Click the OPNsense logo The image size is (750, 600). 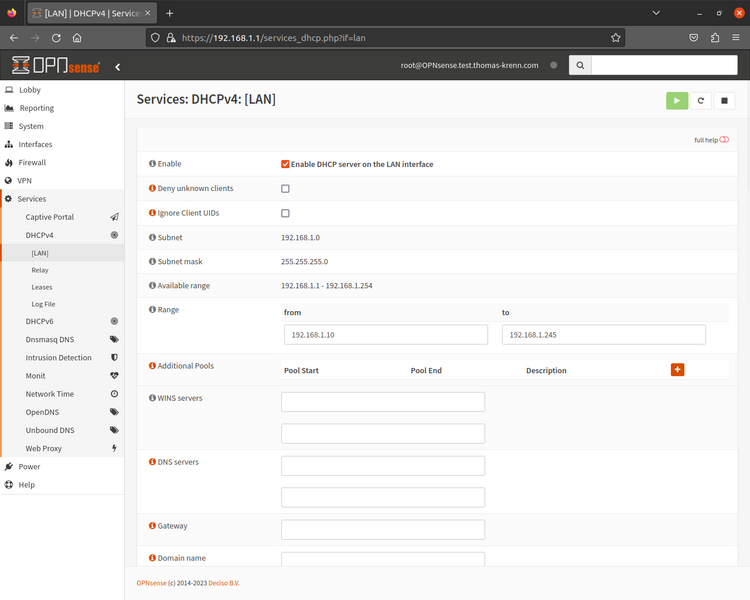[x=55, y=65]
